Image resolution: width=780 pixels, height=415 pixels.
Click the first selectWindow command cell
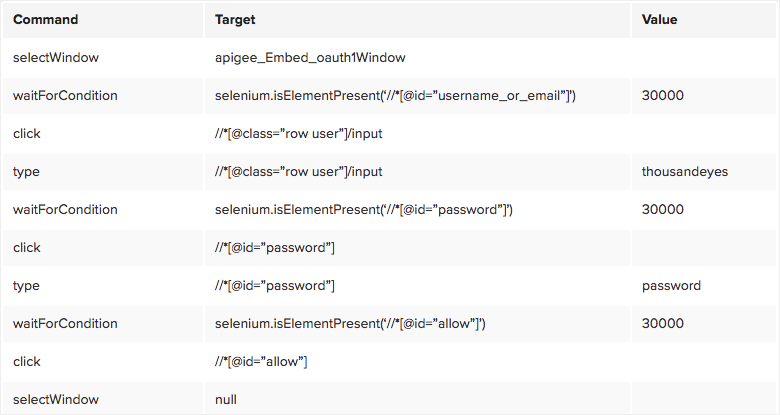56,58
